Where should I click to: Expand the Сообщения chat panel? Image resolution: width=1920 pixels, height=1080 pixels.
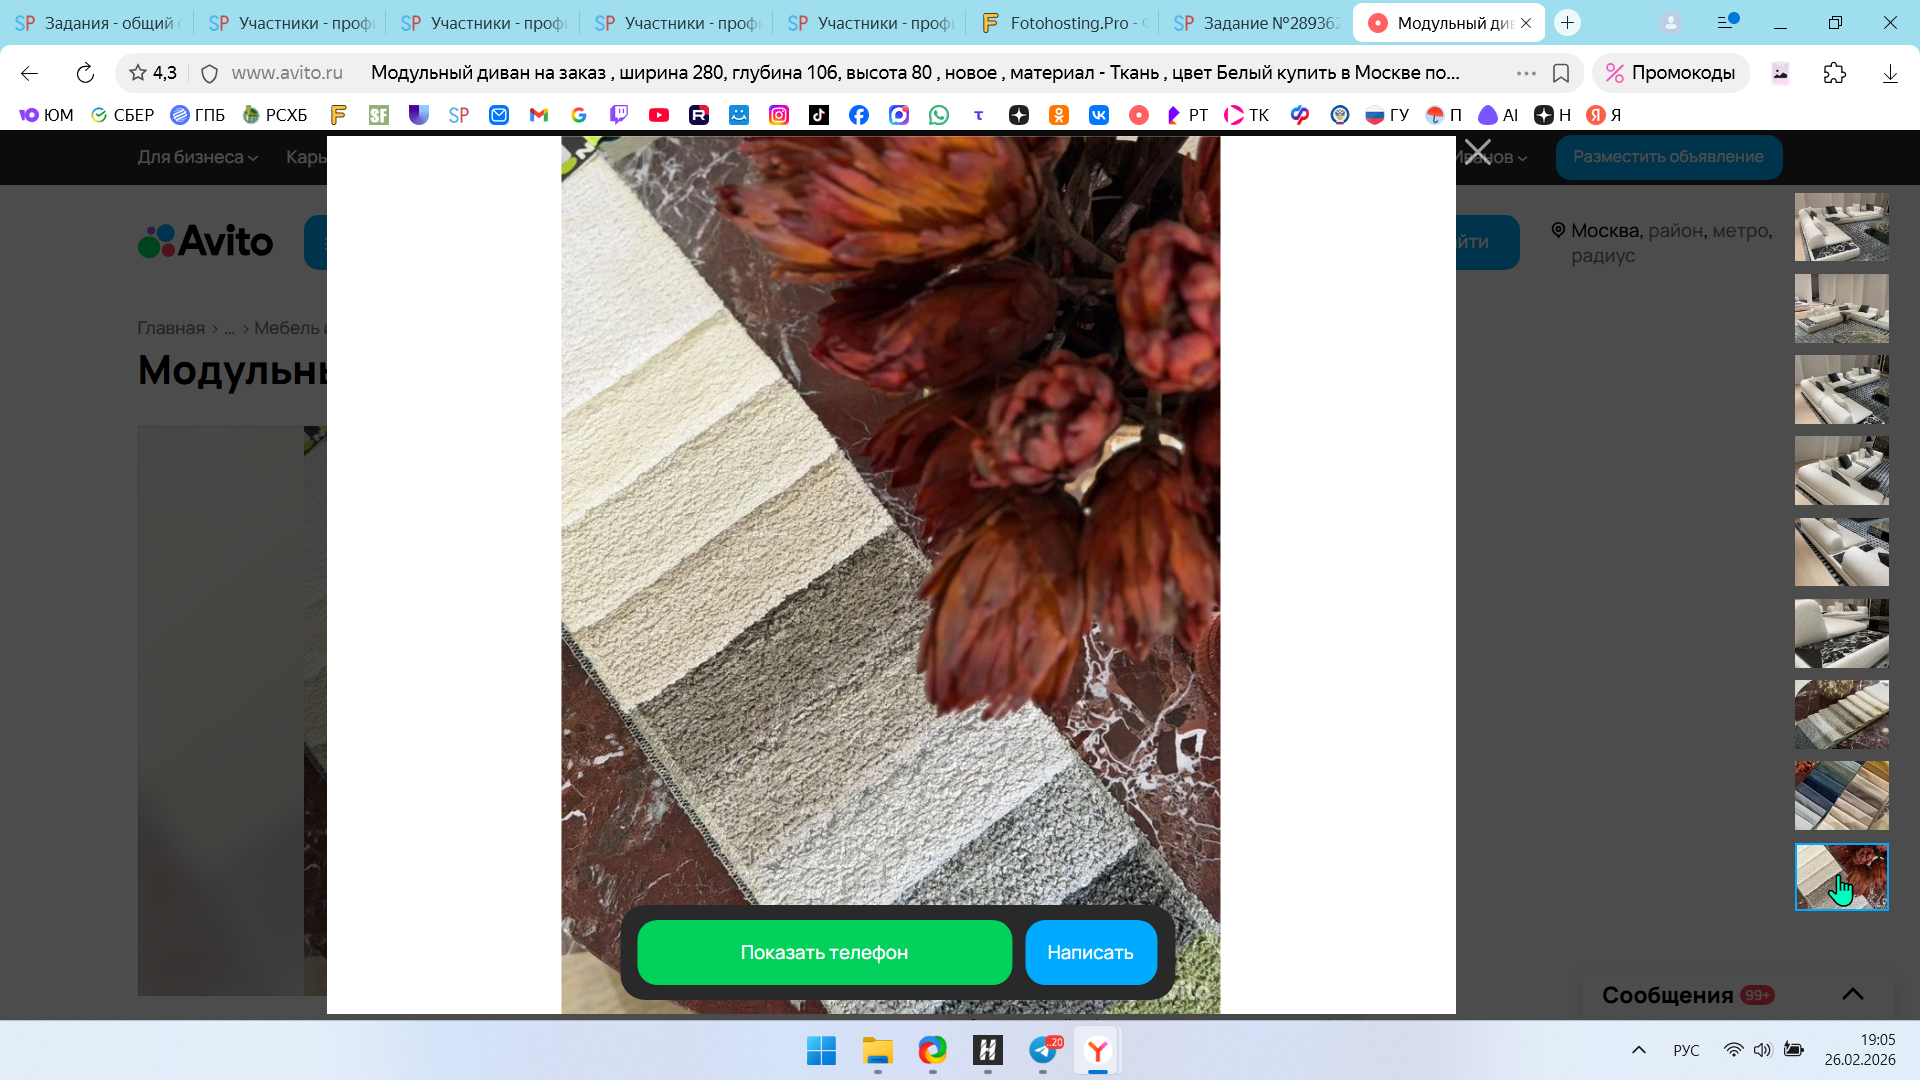(x=1852, y=994)
